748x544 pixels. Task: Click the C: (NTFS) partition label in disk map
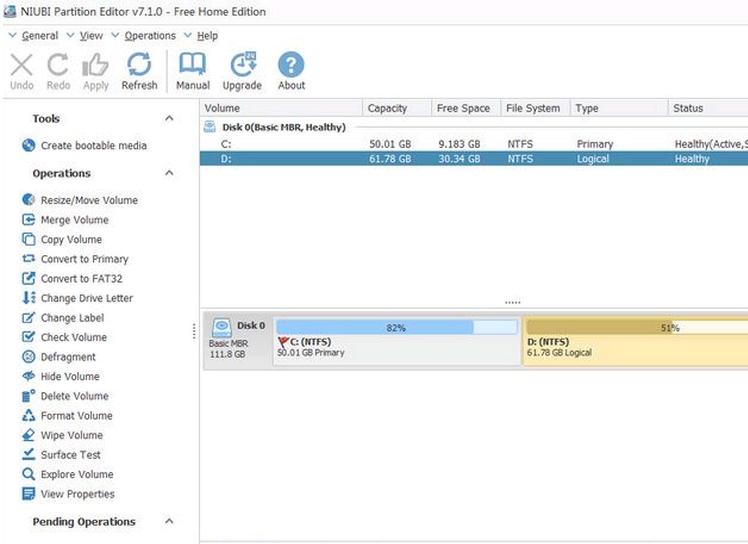[x=310, y=342]
